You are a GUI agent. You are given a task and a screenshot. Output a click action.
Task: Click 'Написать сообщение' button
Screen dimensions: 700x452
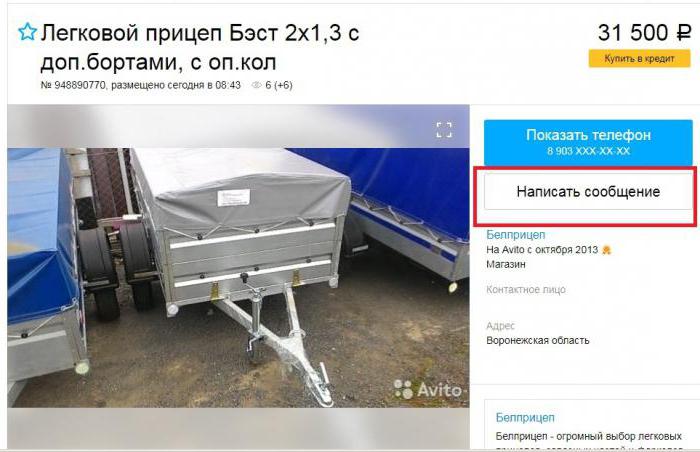(x=588, y=192)
